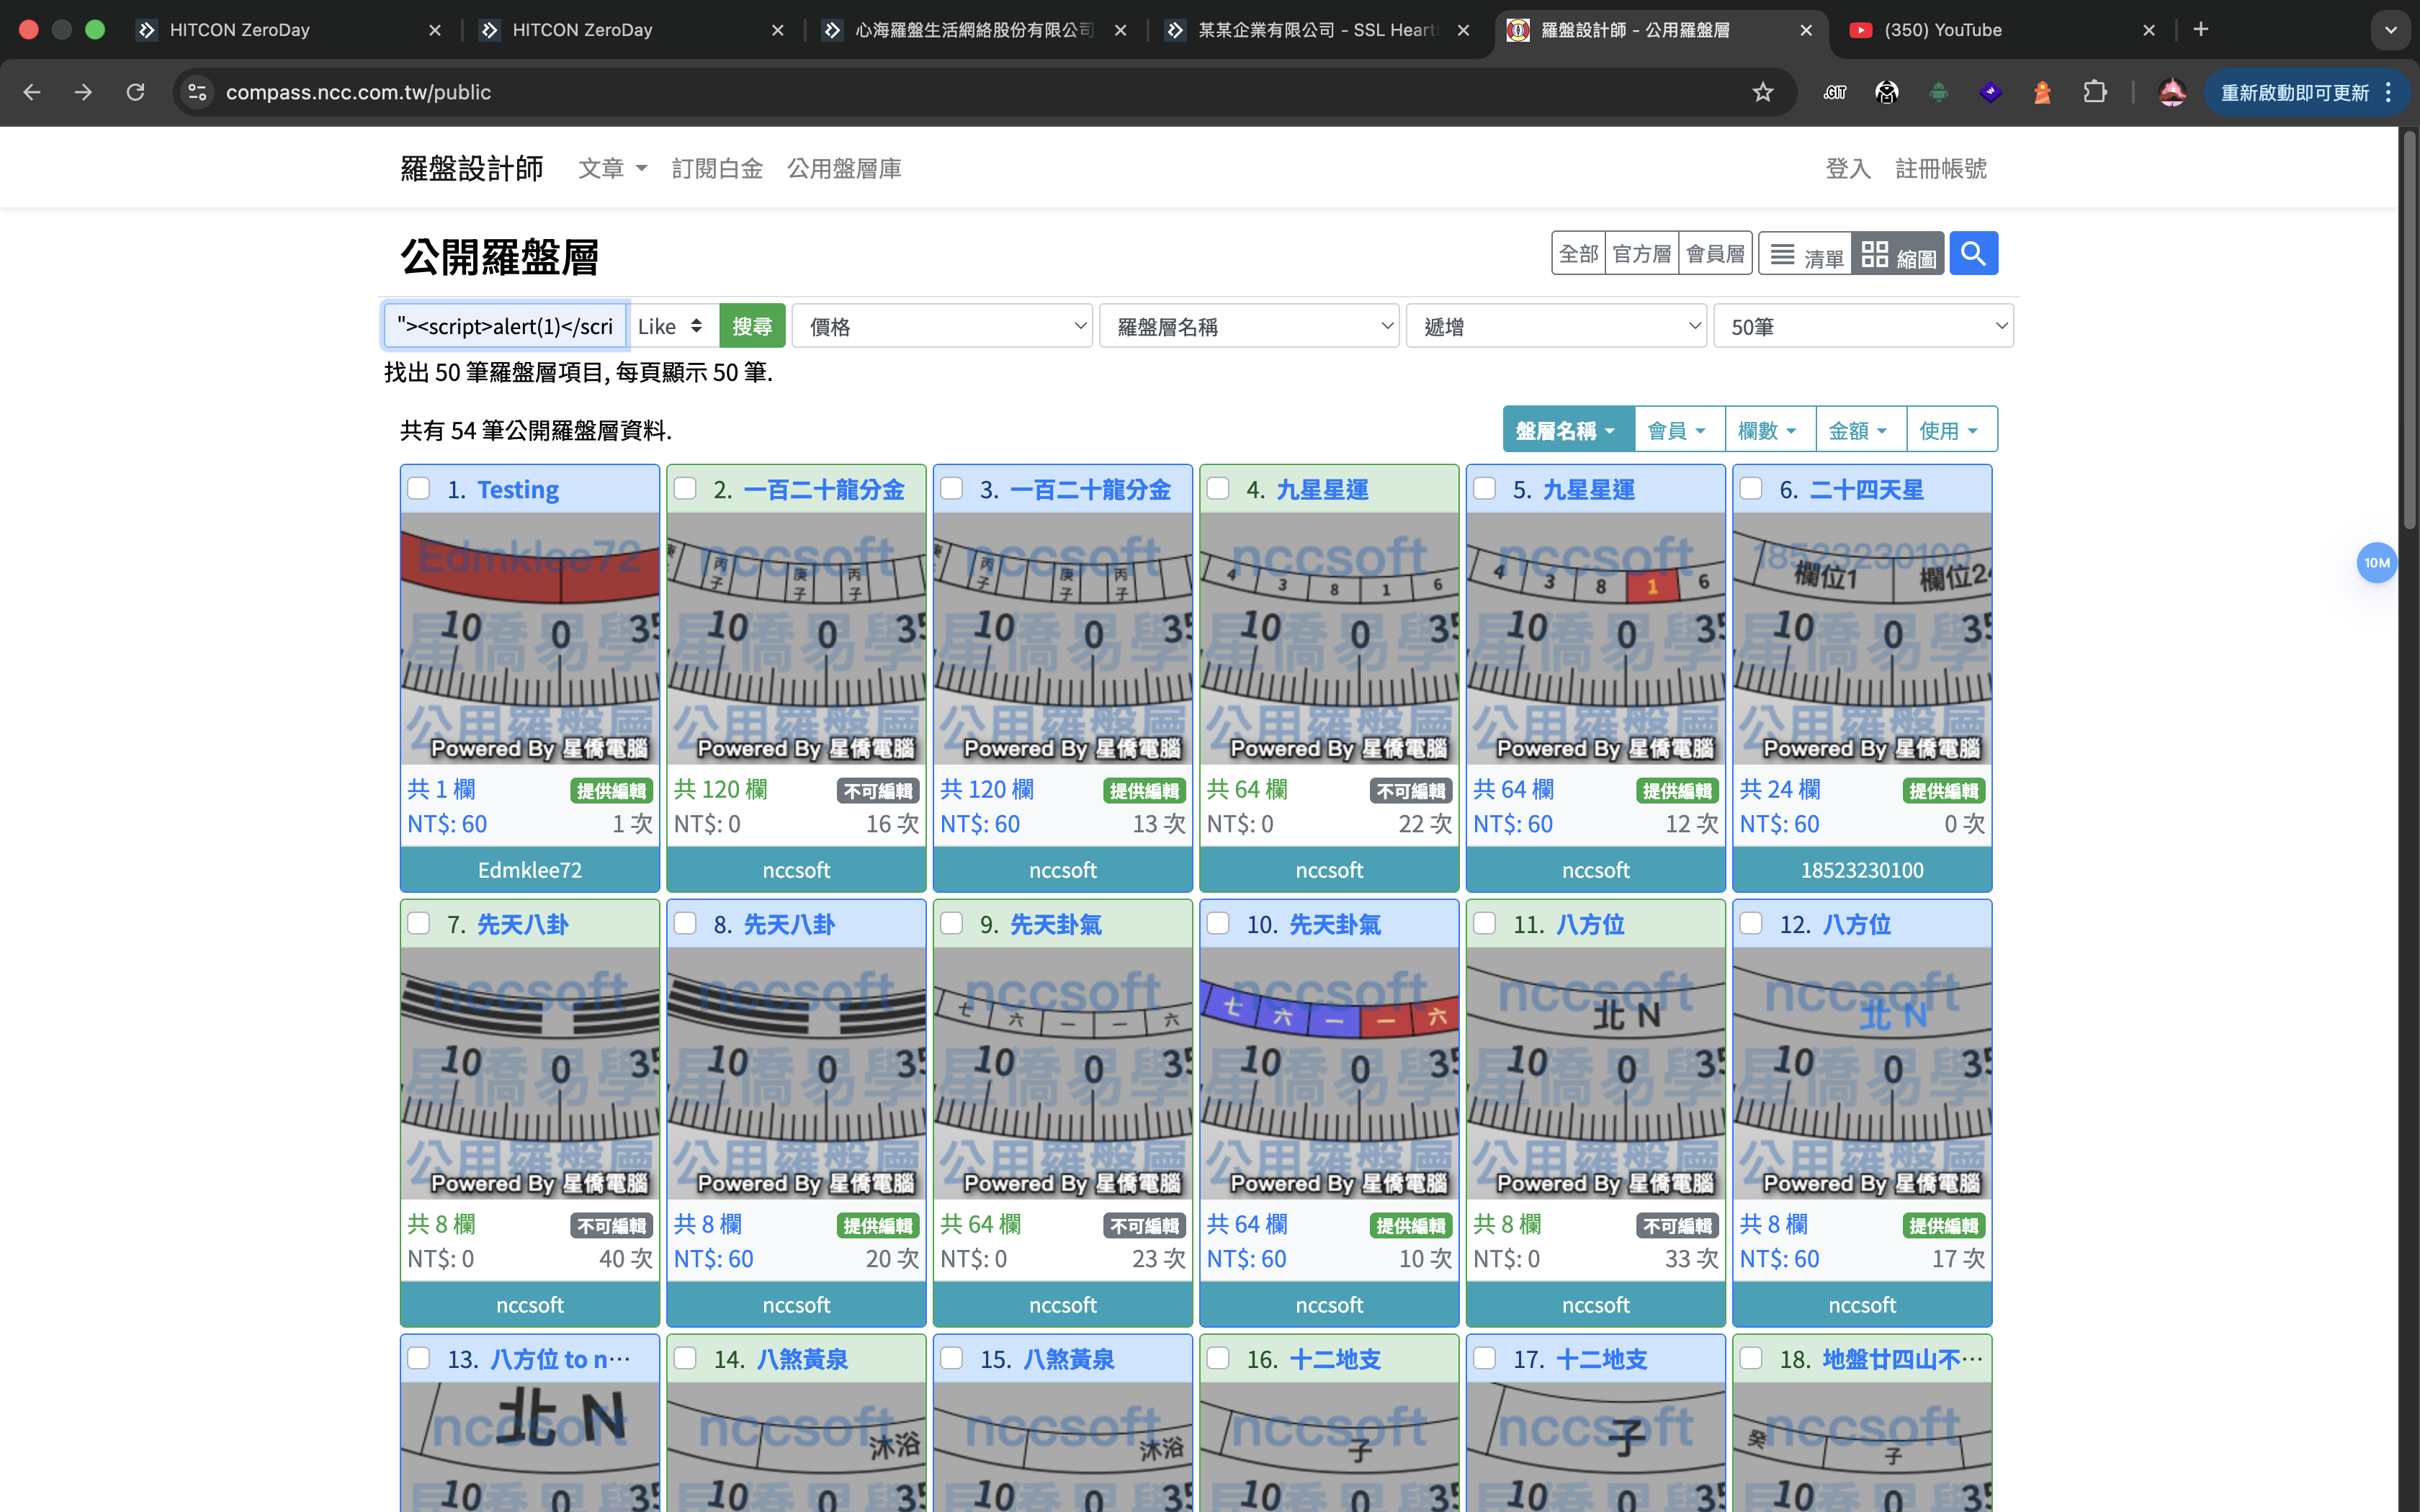
Task: Tick the checkbox for 14. 八煞黃泉
Action: tap(685, 1358)
